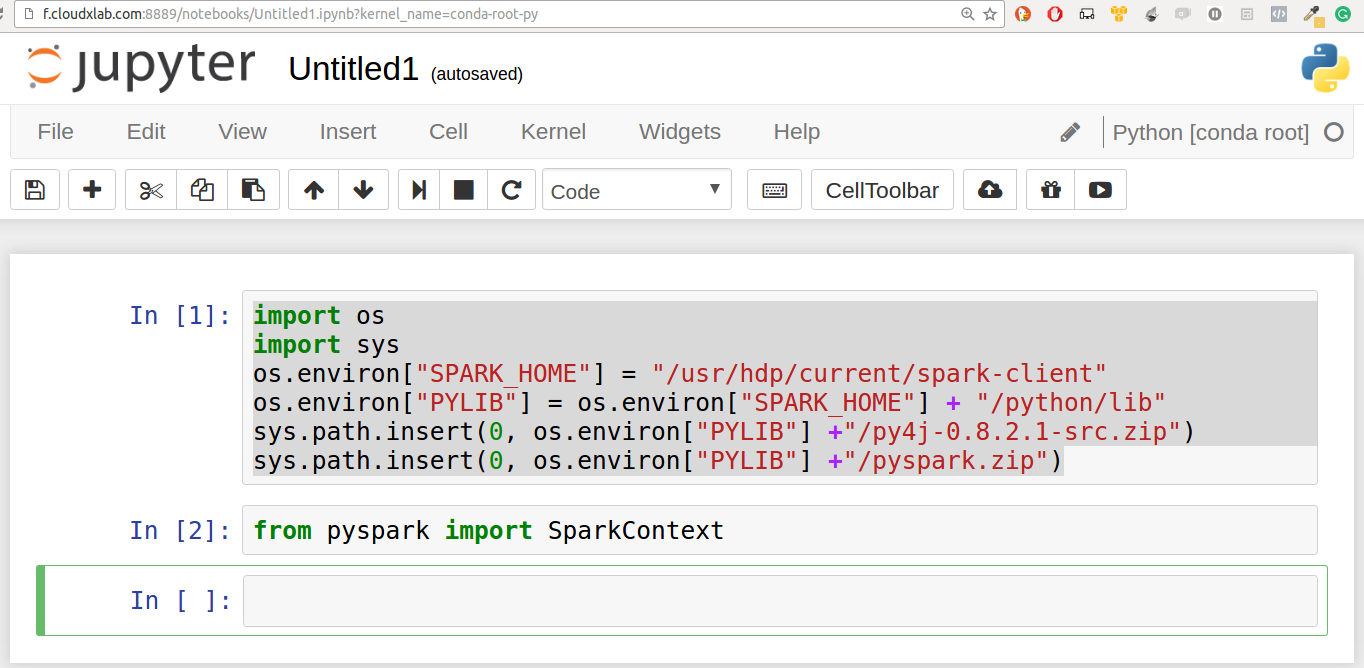Click the Jupyter logo
Viewport: 1364px width, 668px height.
pyautogui.click(x=140, y=67)
